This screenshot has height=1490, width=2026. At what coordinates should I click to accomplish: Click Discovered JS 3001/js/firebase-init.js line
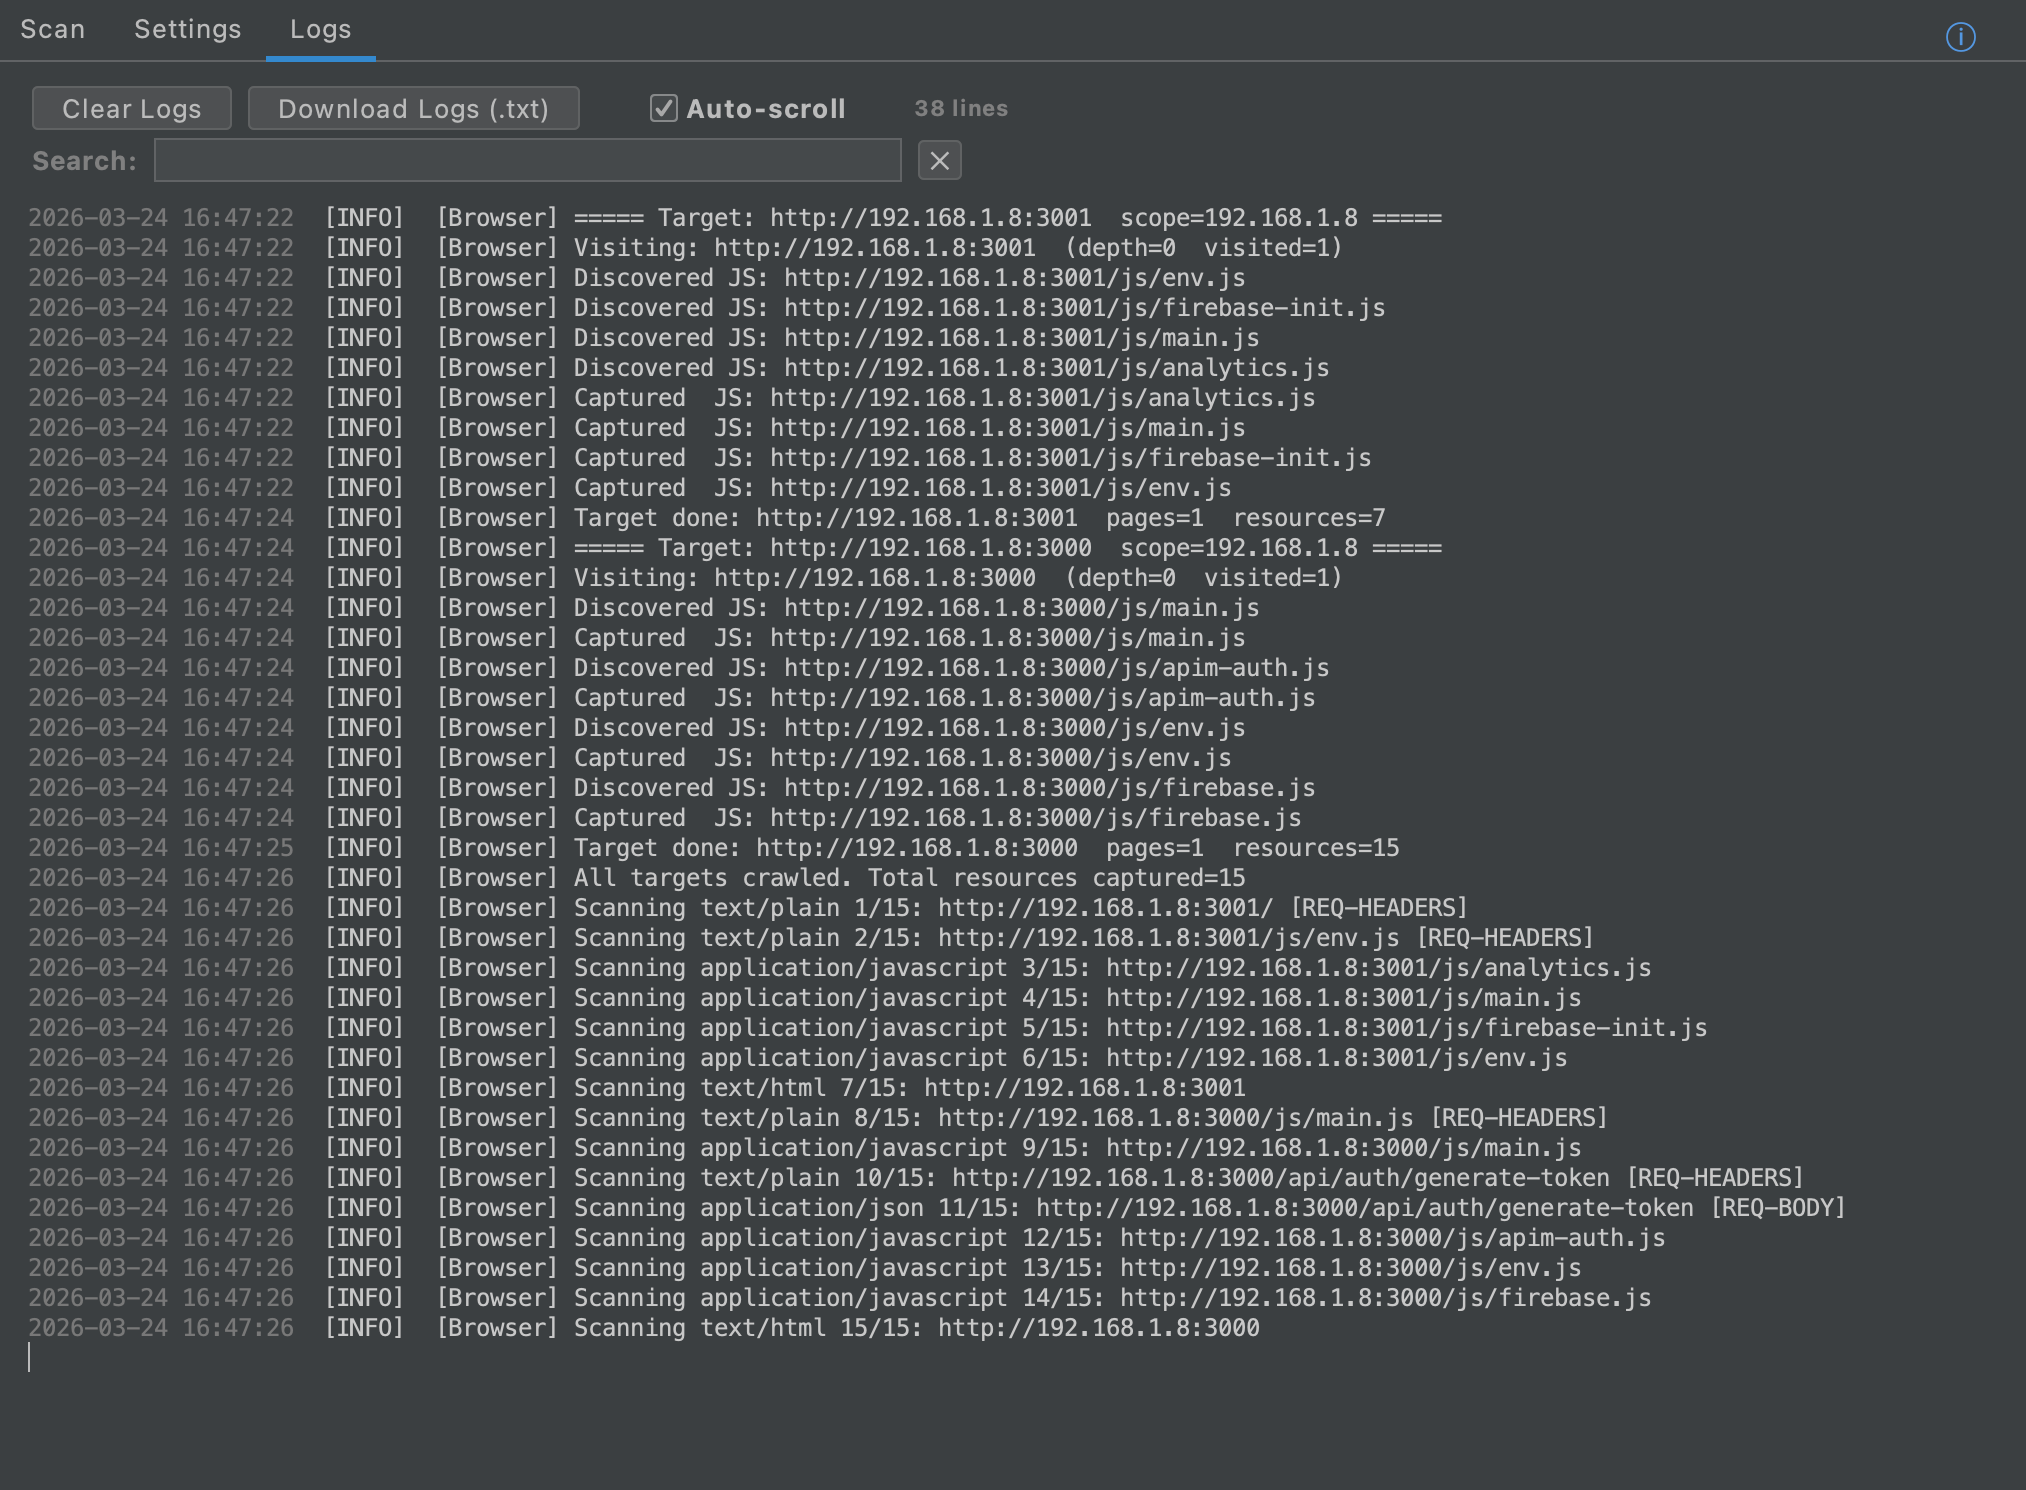click(x=707, y=308)
